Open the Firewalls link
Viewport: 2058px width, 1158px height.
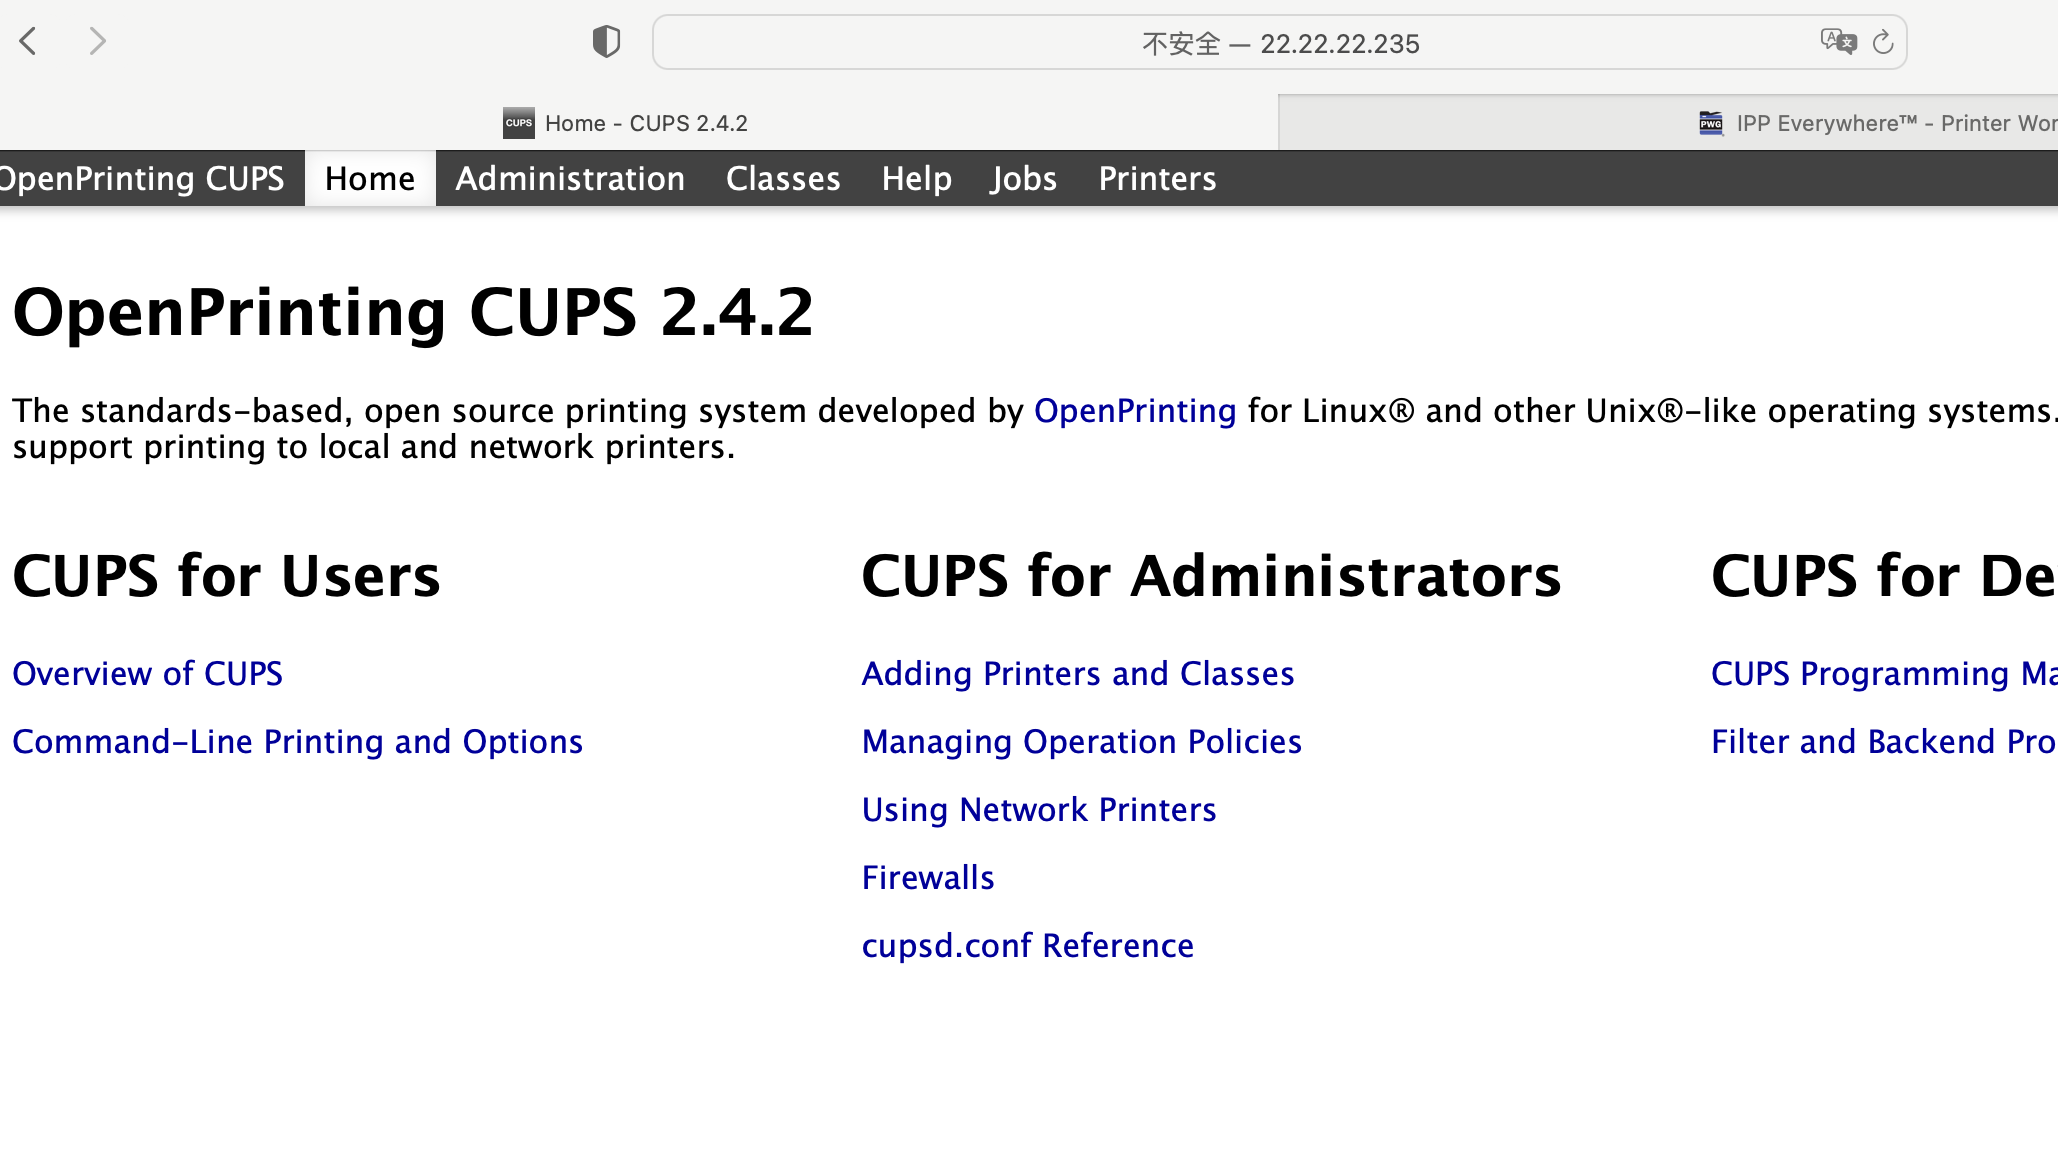[x=928, y=878]
